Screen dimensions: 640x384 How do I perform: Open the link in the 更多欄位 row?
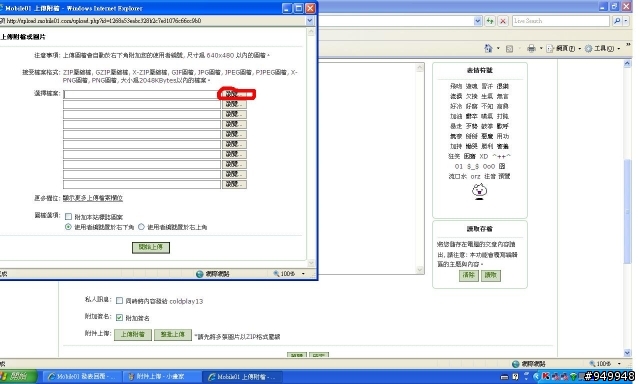pyautogui.click(x=93, y=198)
